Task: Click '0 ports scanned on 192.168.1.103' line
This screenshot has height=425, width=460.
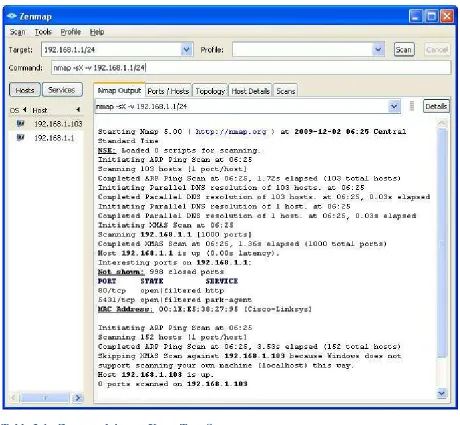Action: [x=173, y=384]
